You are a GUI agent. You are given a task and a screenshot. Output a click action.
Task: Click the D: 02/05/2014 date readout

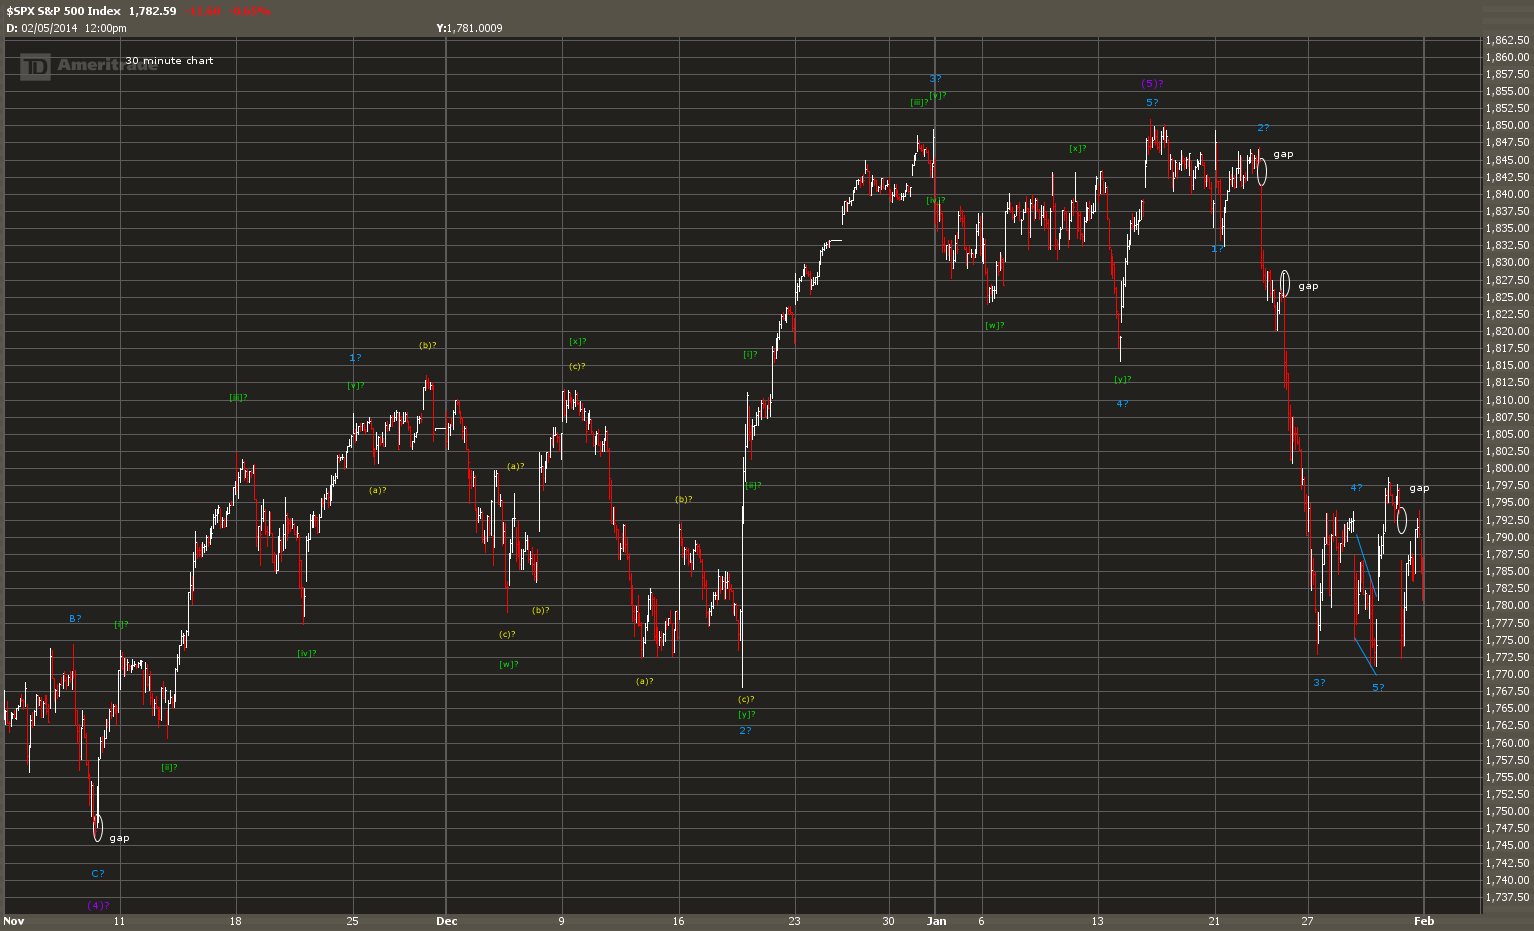coord(66,28)
